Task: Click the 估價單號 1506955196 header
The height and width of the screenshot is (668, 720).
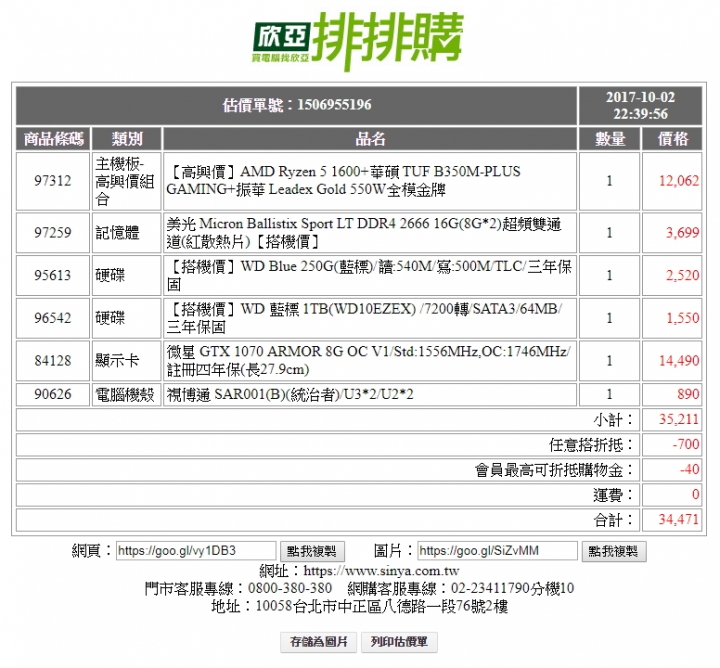Action: (x=297, y=105)
